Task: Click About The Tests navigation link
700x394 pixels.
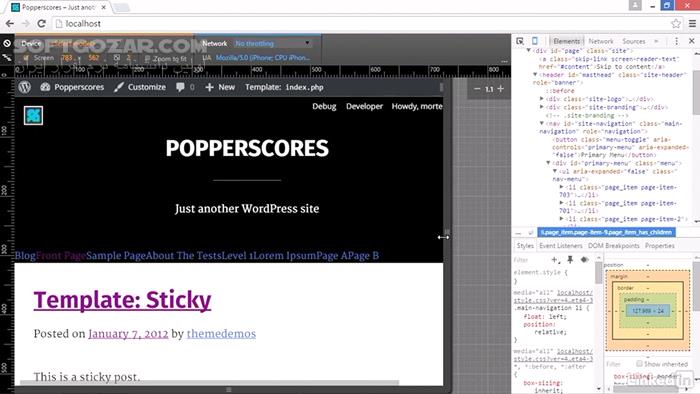Action: (x=184, y=256)
